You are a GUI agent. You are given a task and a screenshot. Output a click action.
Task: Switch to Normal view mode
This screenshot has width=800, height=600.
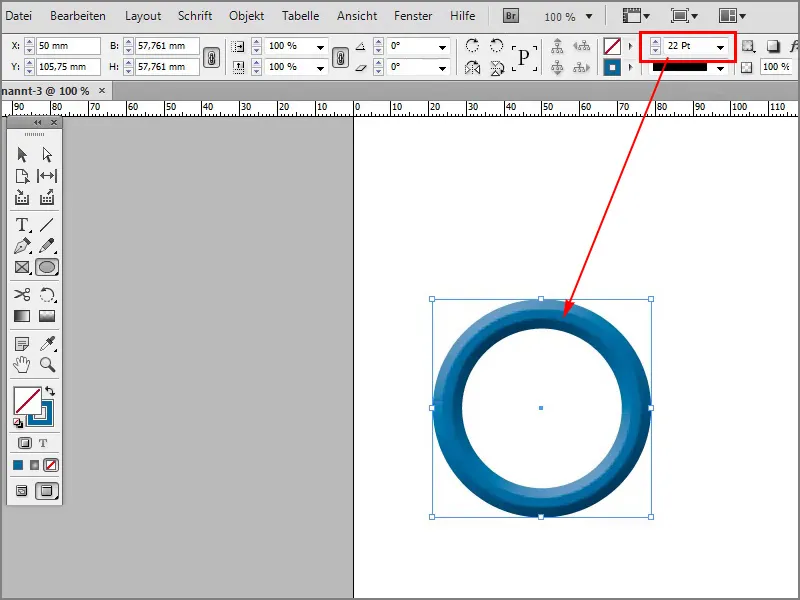(x=21, y=491)
